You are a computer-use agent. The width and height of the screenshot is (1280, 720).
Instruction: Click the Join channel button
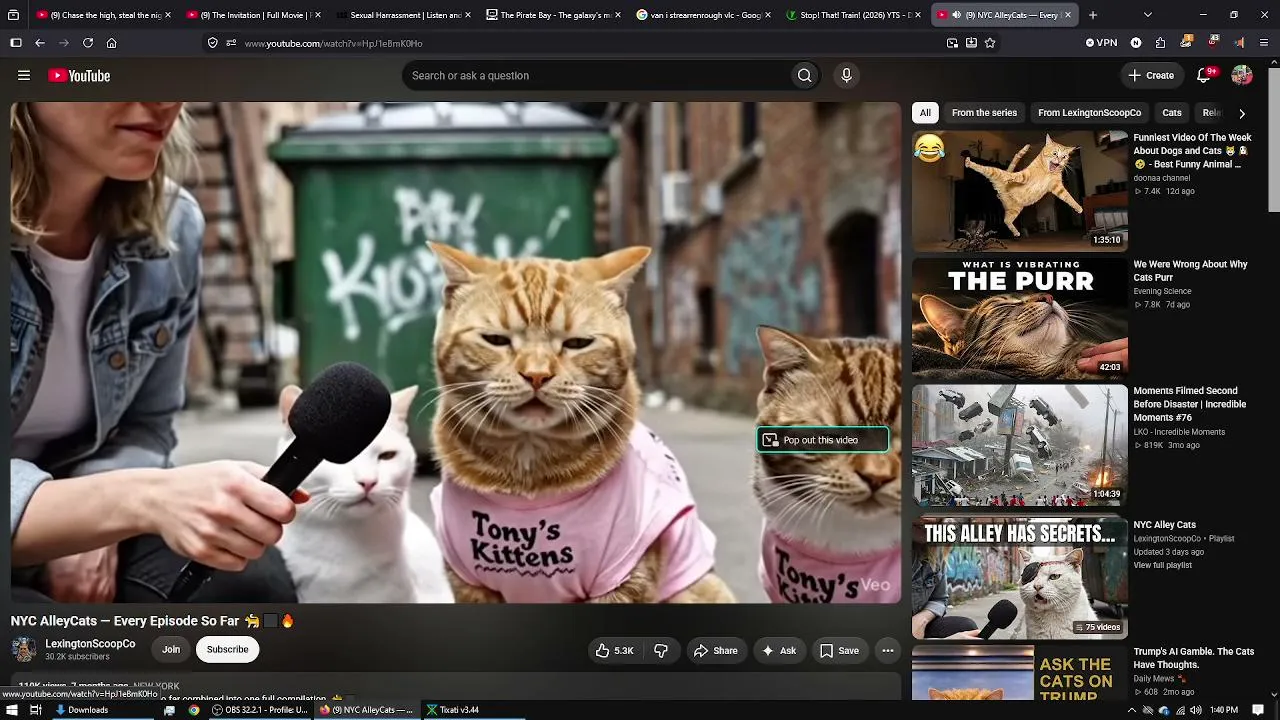tap(171, 650)
